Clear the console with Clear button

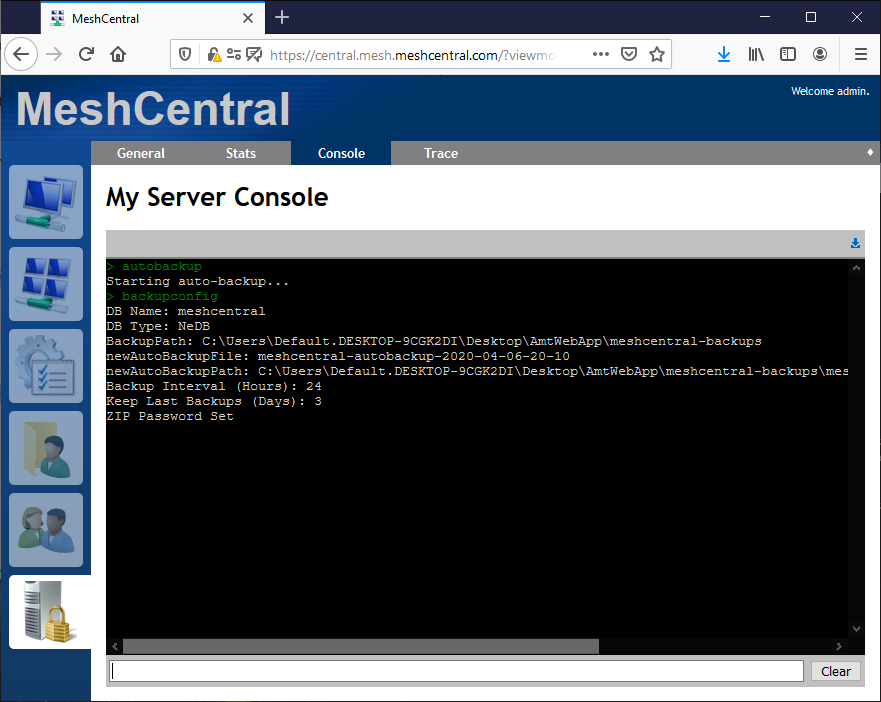coord(835,672)
